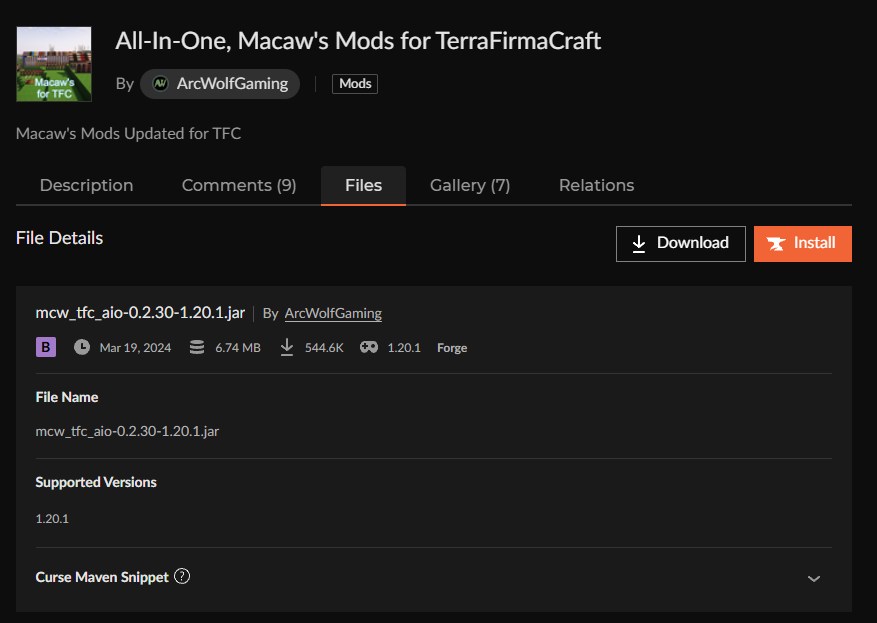Go to the Relations tab
Image resolution: width=877 pixels, height=623 pixels.
tap(596, 185)
